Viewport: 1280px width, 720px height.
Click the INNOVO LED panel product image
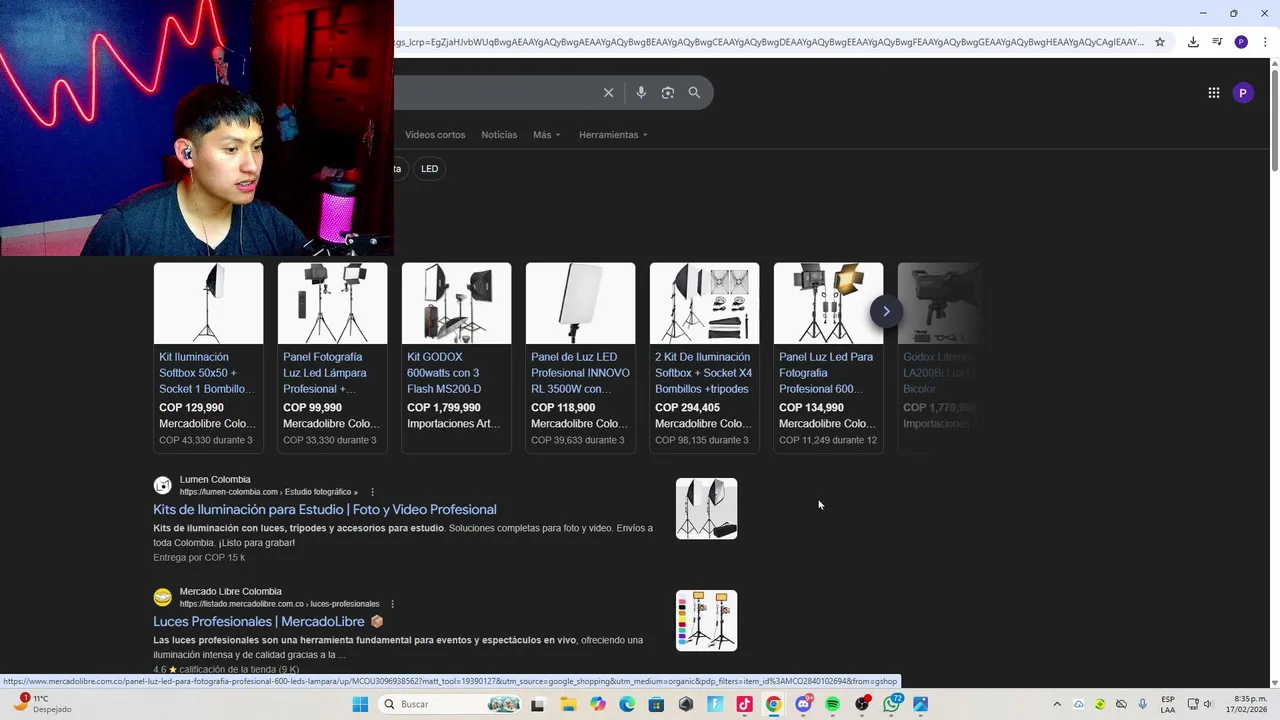coord(580,303)
